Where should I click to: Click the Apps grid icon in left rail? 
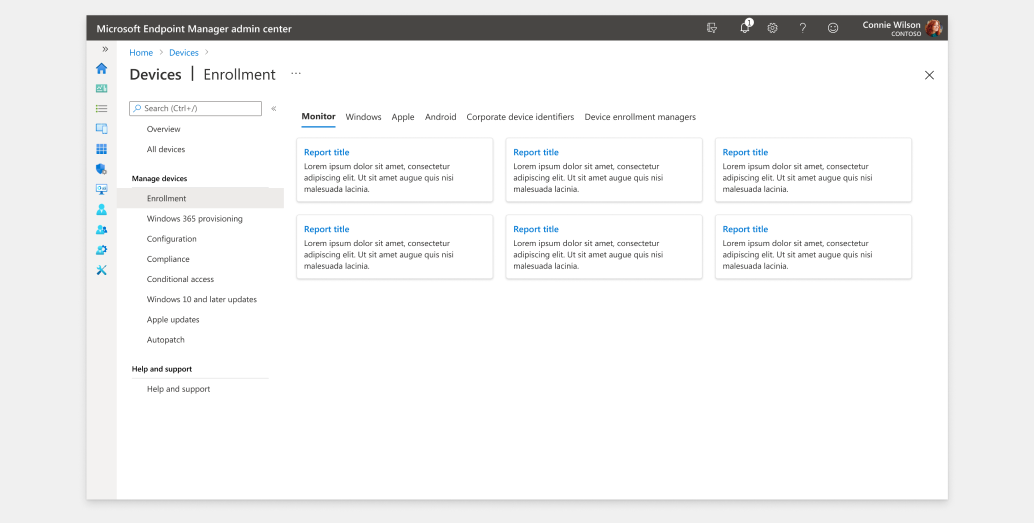(101, 149)
